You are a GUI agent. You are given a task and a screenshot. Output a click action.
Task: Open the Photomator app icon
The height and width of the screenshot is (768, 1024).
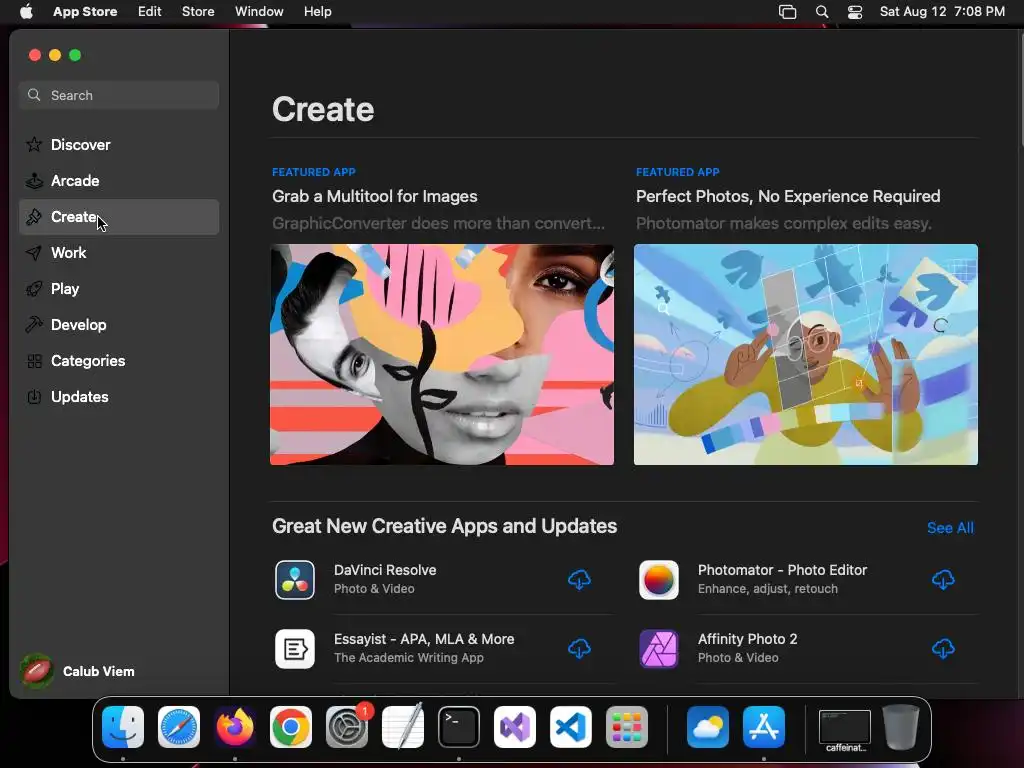(658, 580)
